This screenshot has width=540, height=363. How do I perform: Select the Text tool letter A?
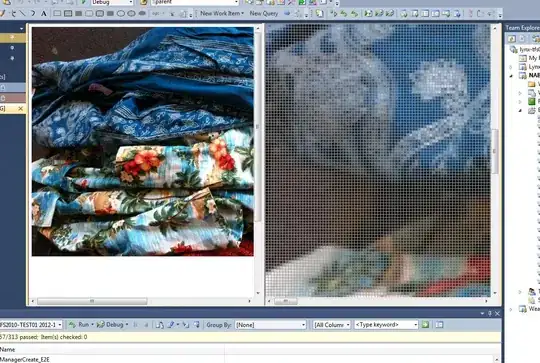tap(44, 14)
